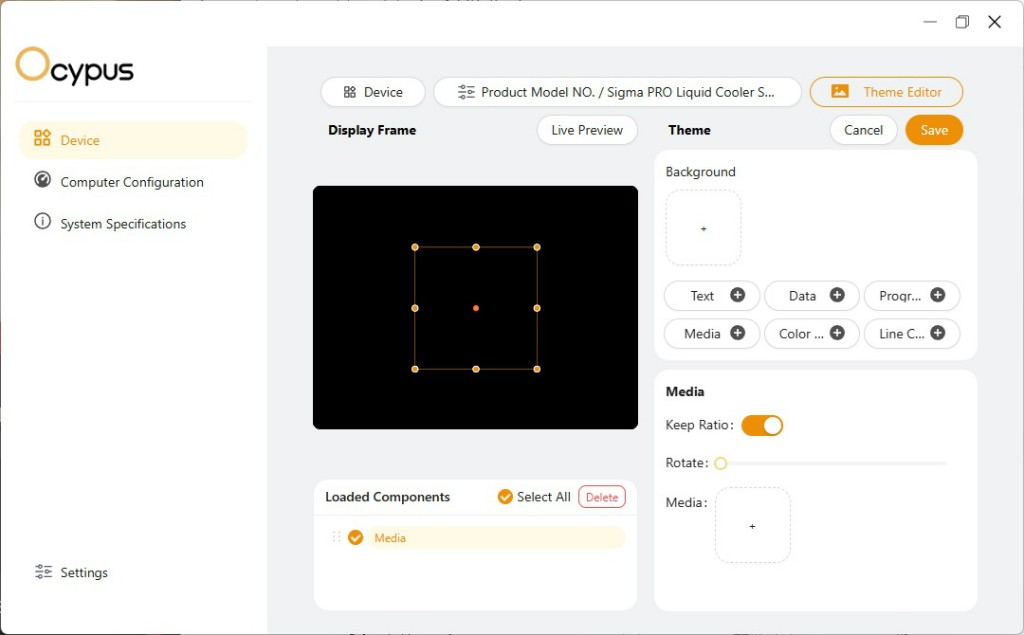This screenshot has height=635, width=1024.
Task: Open the Device selector at top
Action: (x=373, y=92)
